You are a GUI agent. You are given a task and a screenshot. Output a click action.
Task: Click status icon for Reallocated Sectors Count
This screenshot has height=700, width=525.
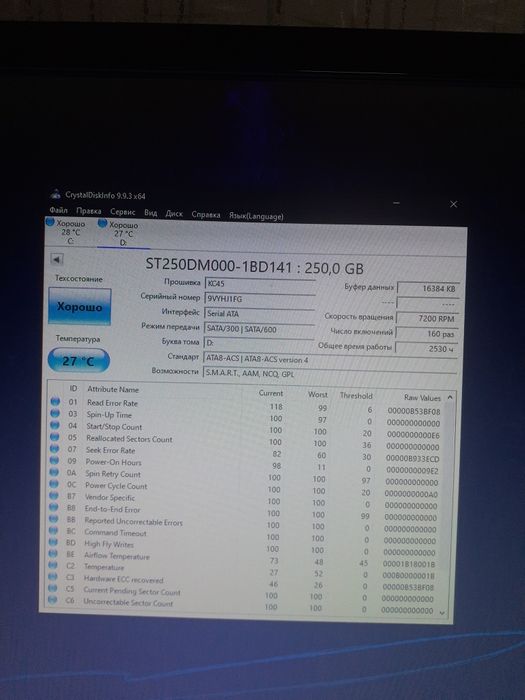(54, 437)
